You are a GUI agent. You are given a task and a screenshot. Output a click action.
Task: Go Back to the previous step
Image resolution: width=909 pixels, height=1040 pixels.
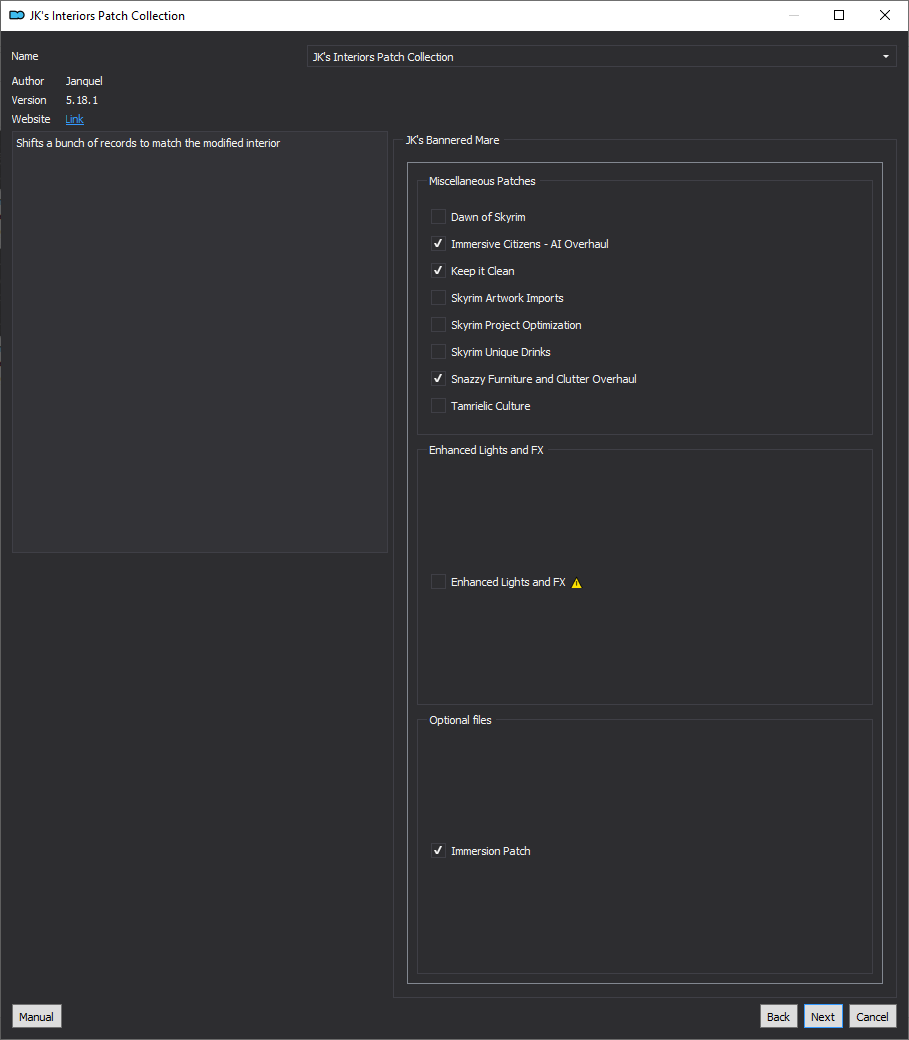[x=778, y=1016]
